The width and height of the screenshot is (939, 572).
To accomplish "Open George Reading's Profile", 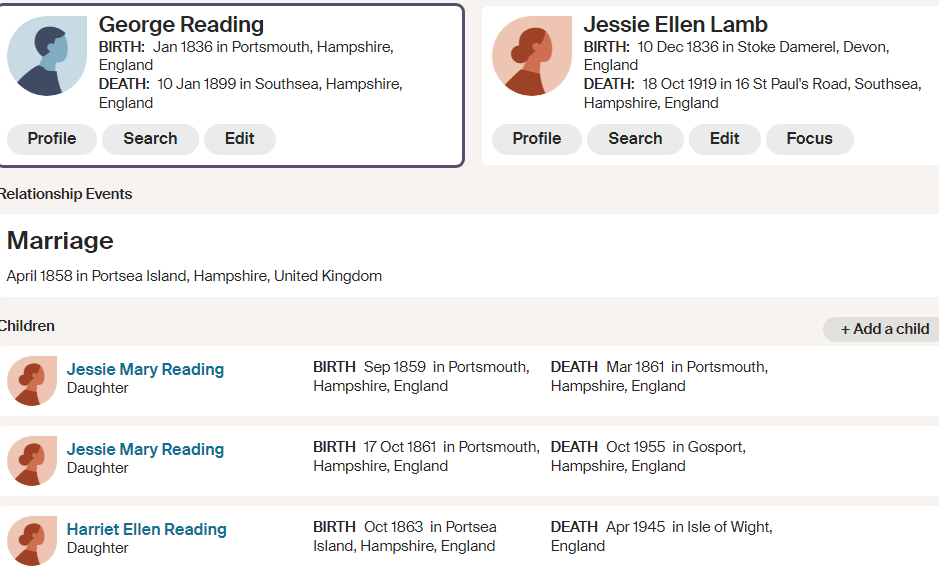I will (x=52, y=139).
